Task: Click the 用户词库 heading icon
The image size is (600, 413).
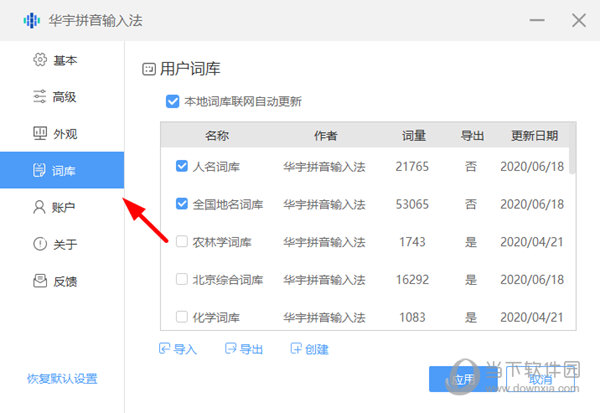Action: point(149,69)
